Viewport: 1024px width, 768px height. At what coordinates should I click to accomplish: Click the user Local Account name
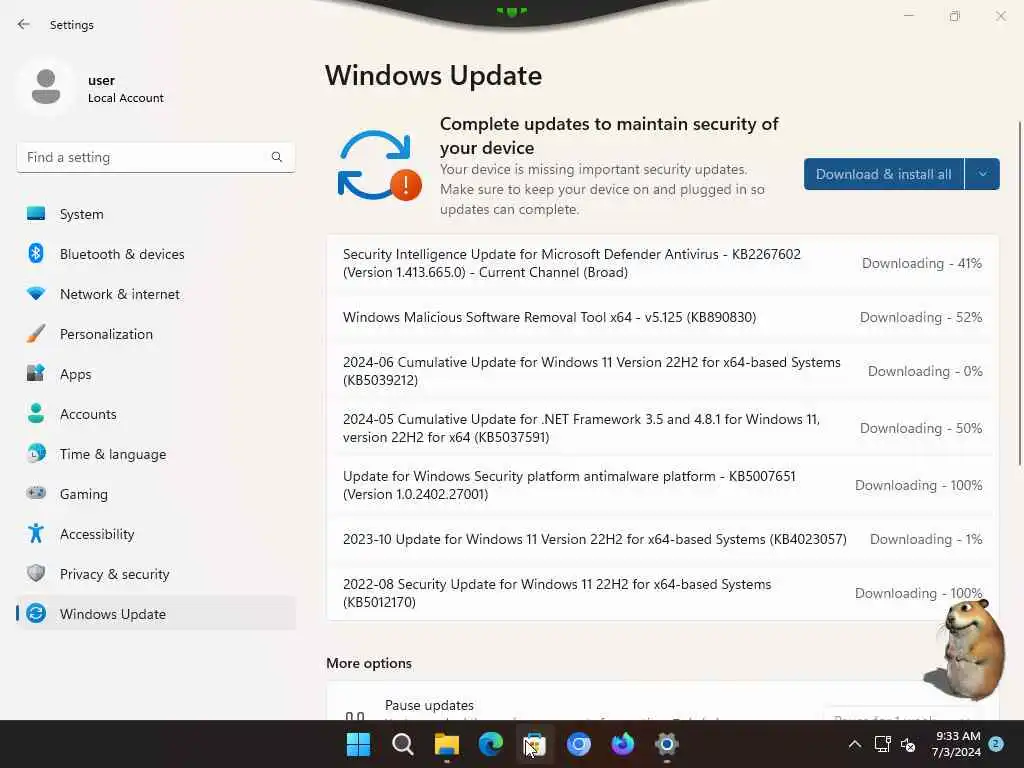click(x=125, y=89)
